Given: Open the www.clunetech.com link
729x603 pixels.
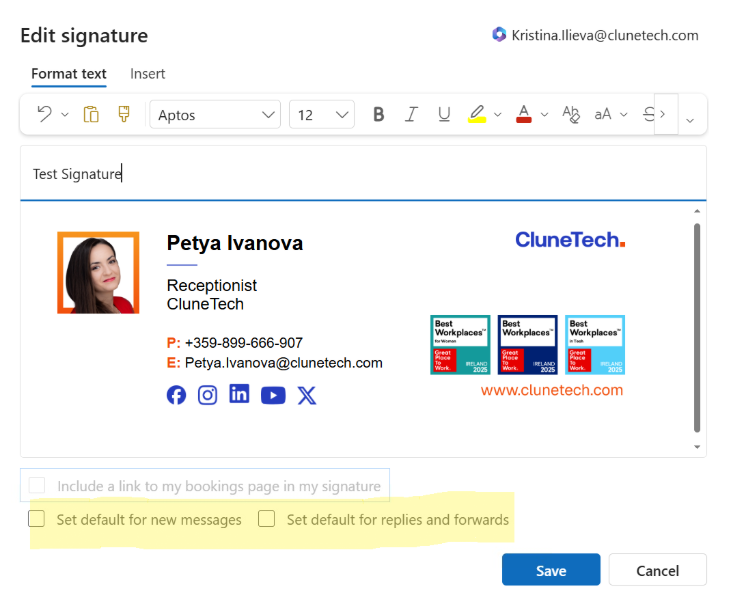Looking at the screenshot, I should click(552, 390).
